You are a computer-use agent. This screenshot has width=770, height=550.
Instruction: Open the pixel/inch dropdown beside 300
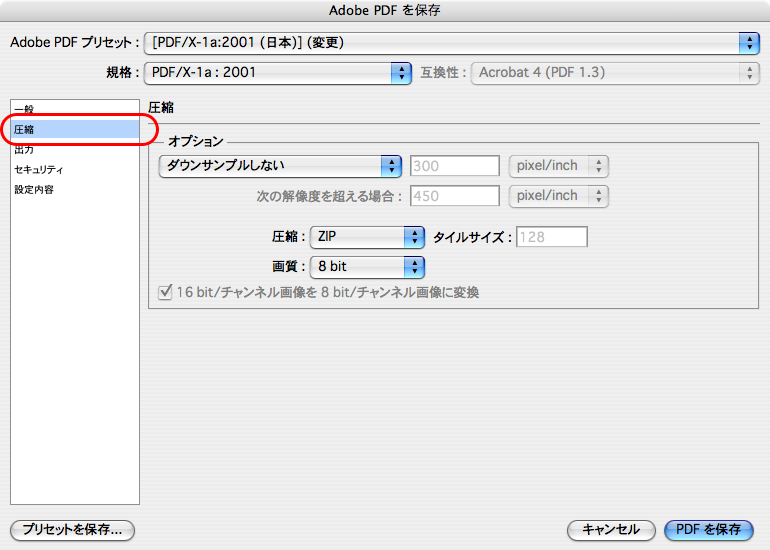[559, 166]
